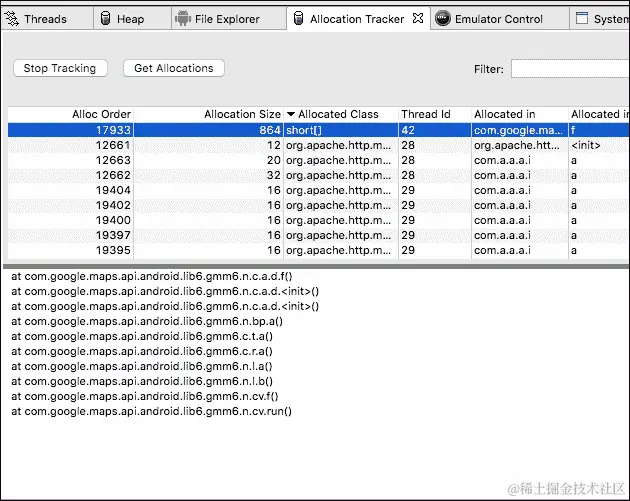Click the 864 allocation size cell
The image size is (630, 501).
point(209,130)
